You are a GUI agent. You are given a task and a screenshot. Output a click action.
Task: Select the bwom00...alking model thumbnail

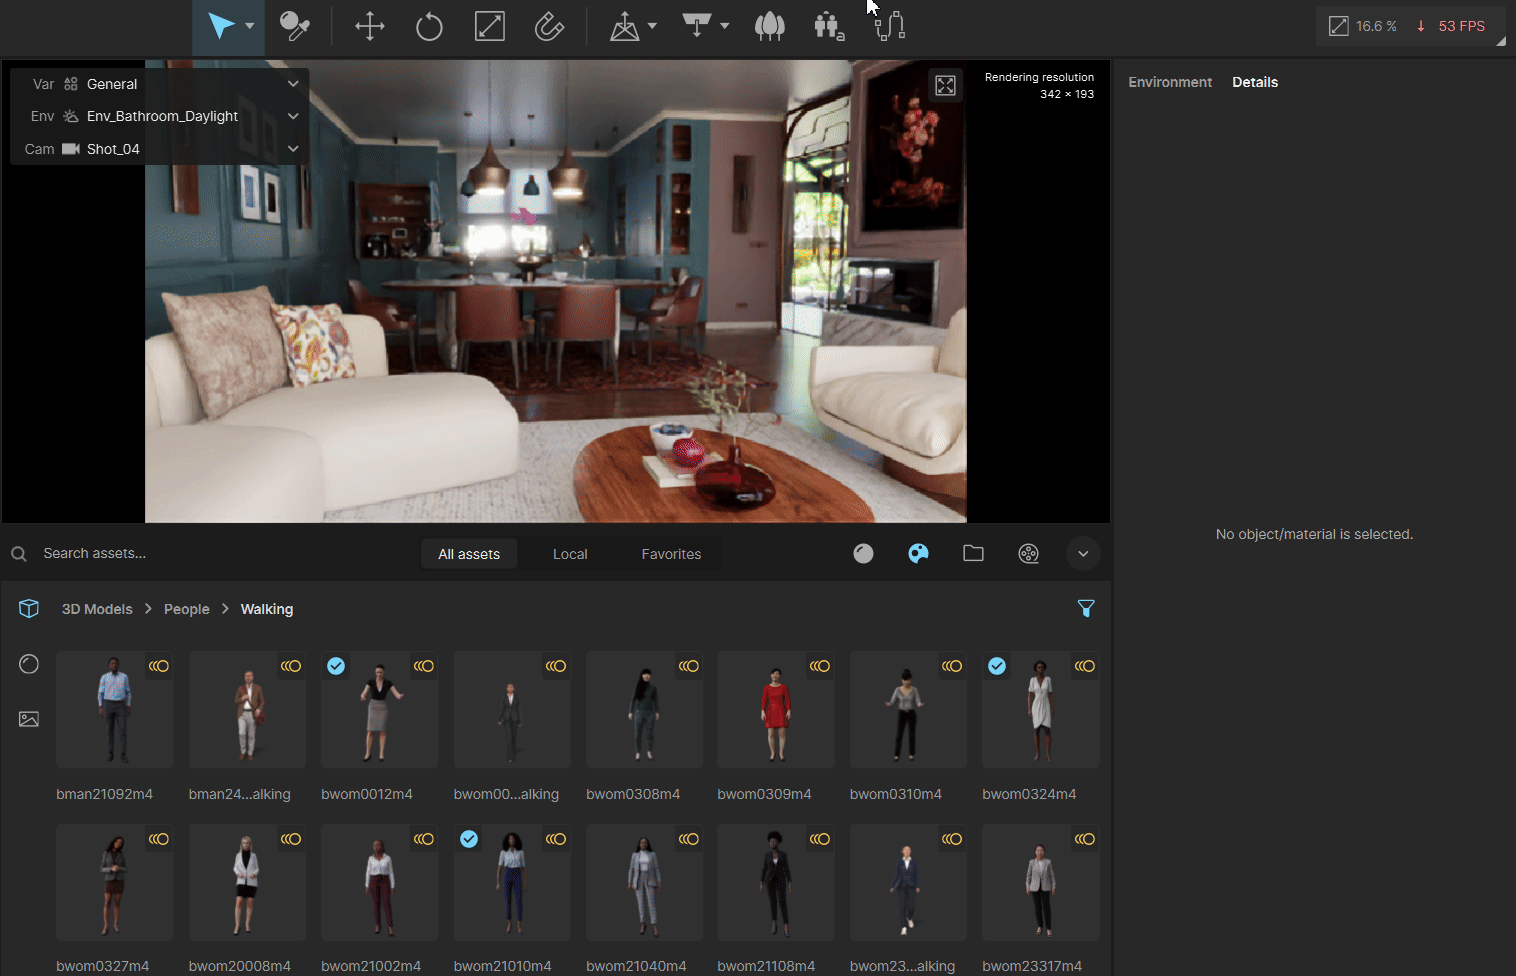(x=512, y=710)
